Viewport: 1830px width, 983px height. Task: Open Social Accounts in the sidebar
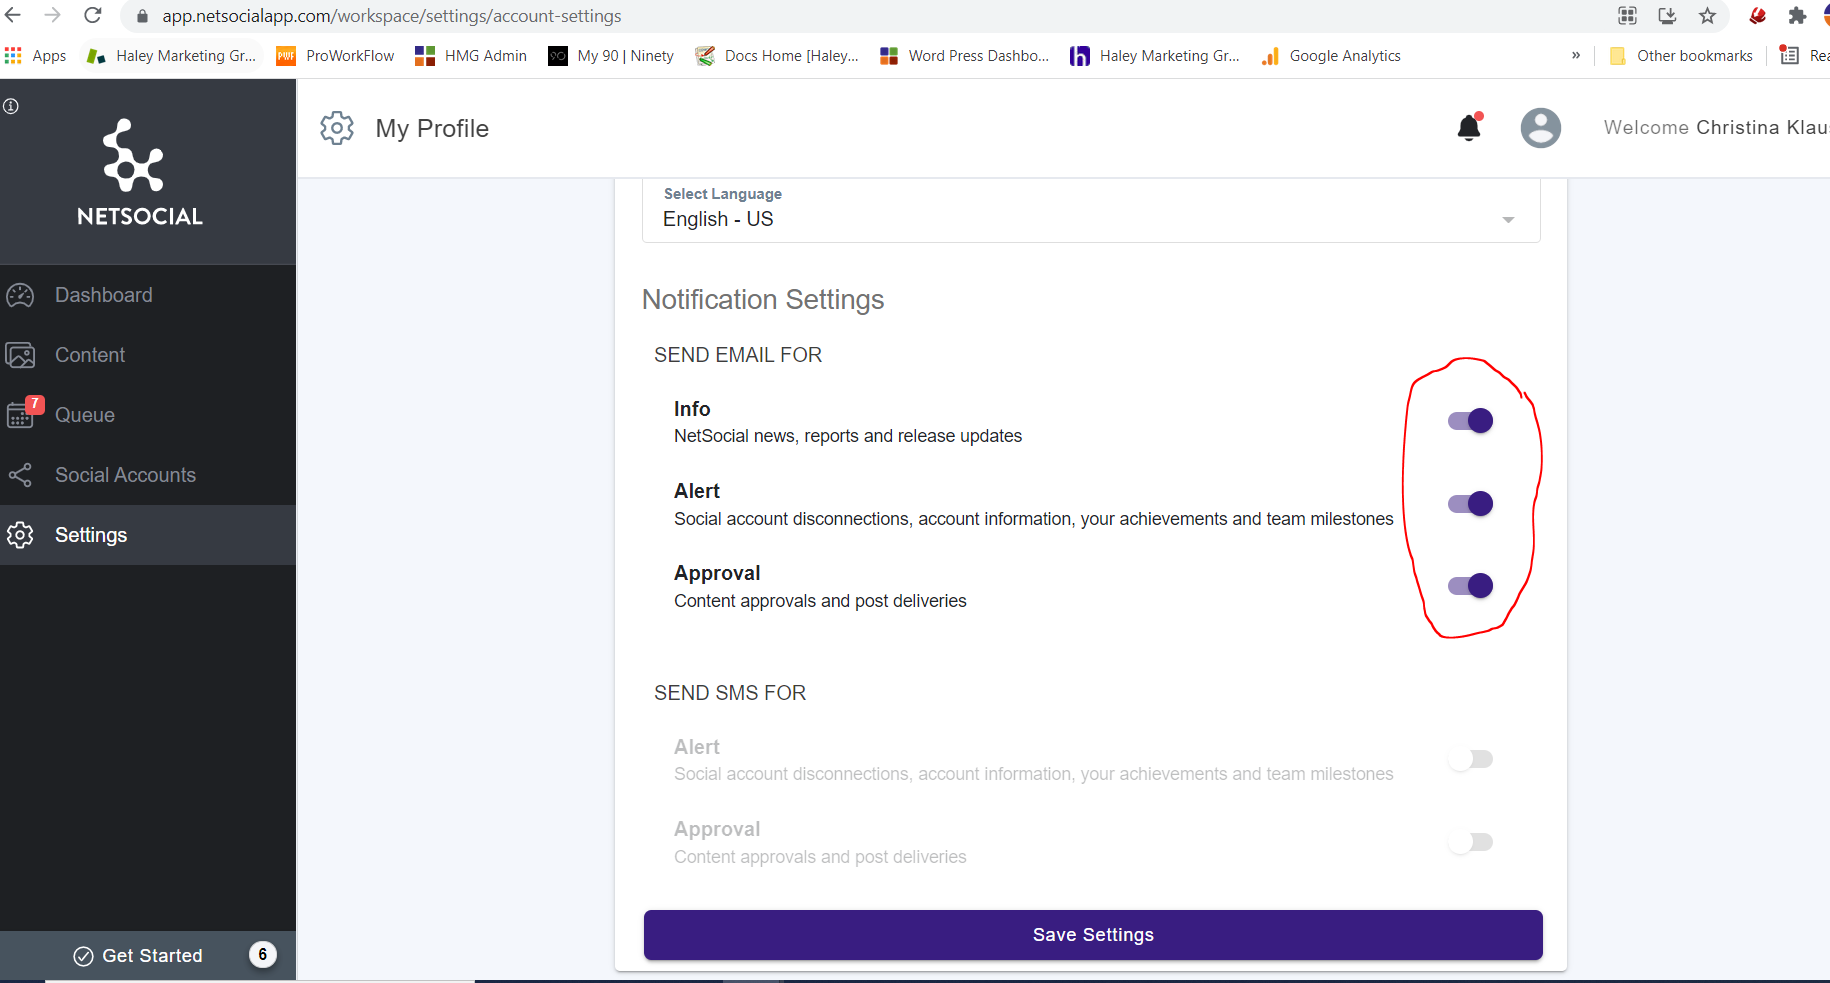[148, 475]
